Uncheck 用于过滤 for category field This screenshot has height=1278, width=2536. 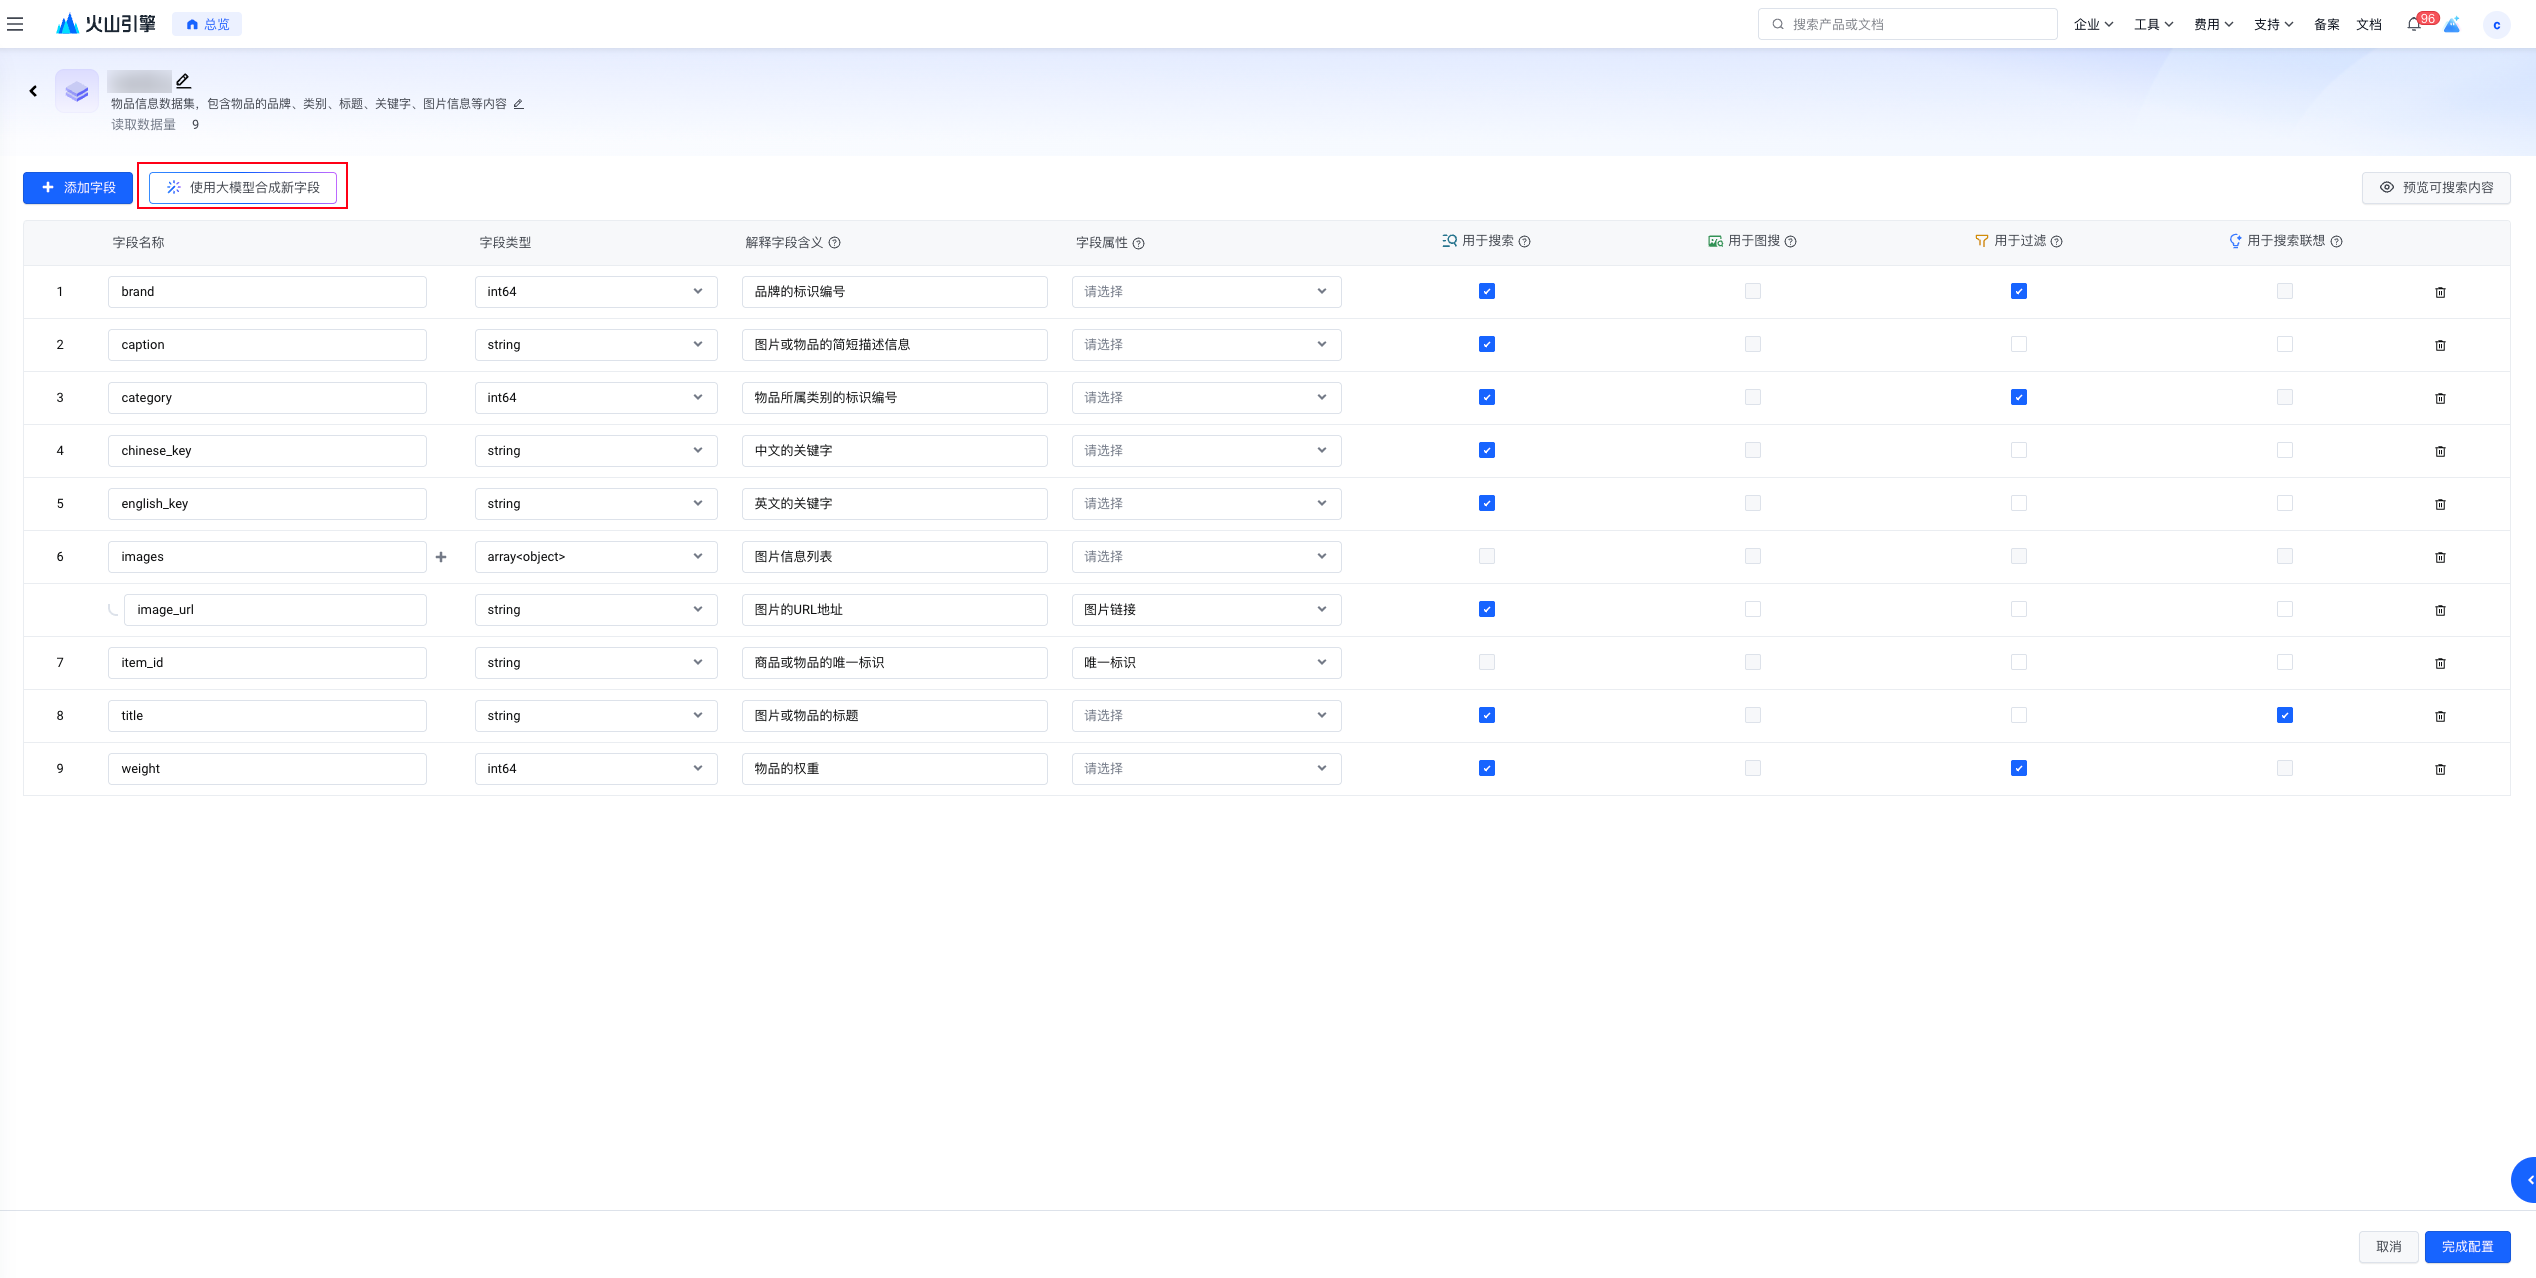2019,398
